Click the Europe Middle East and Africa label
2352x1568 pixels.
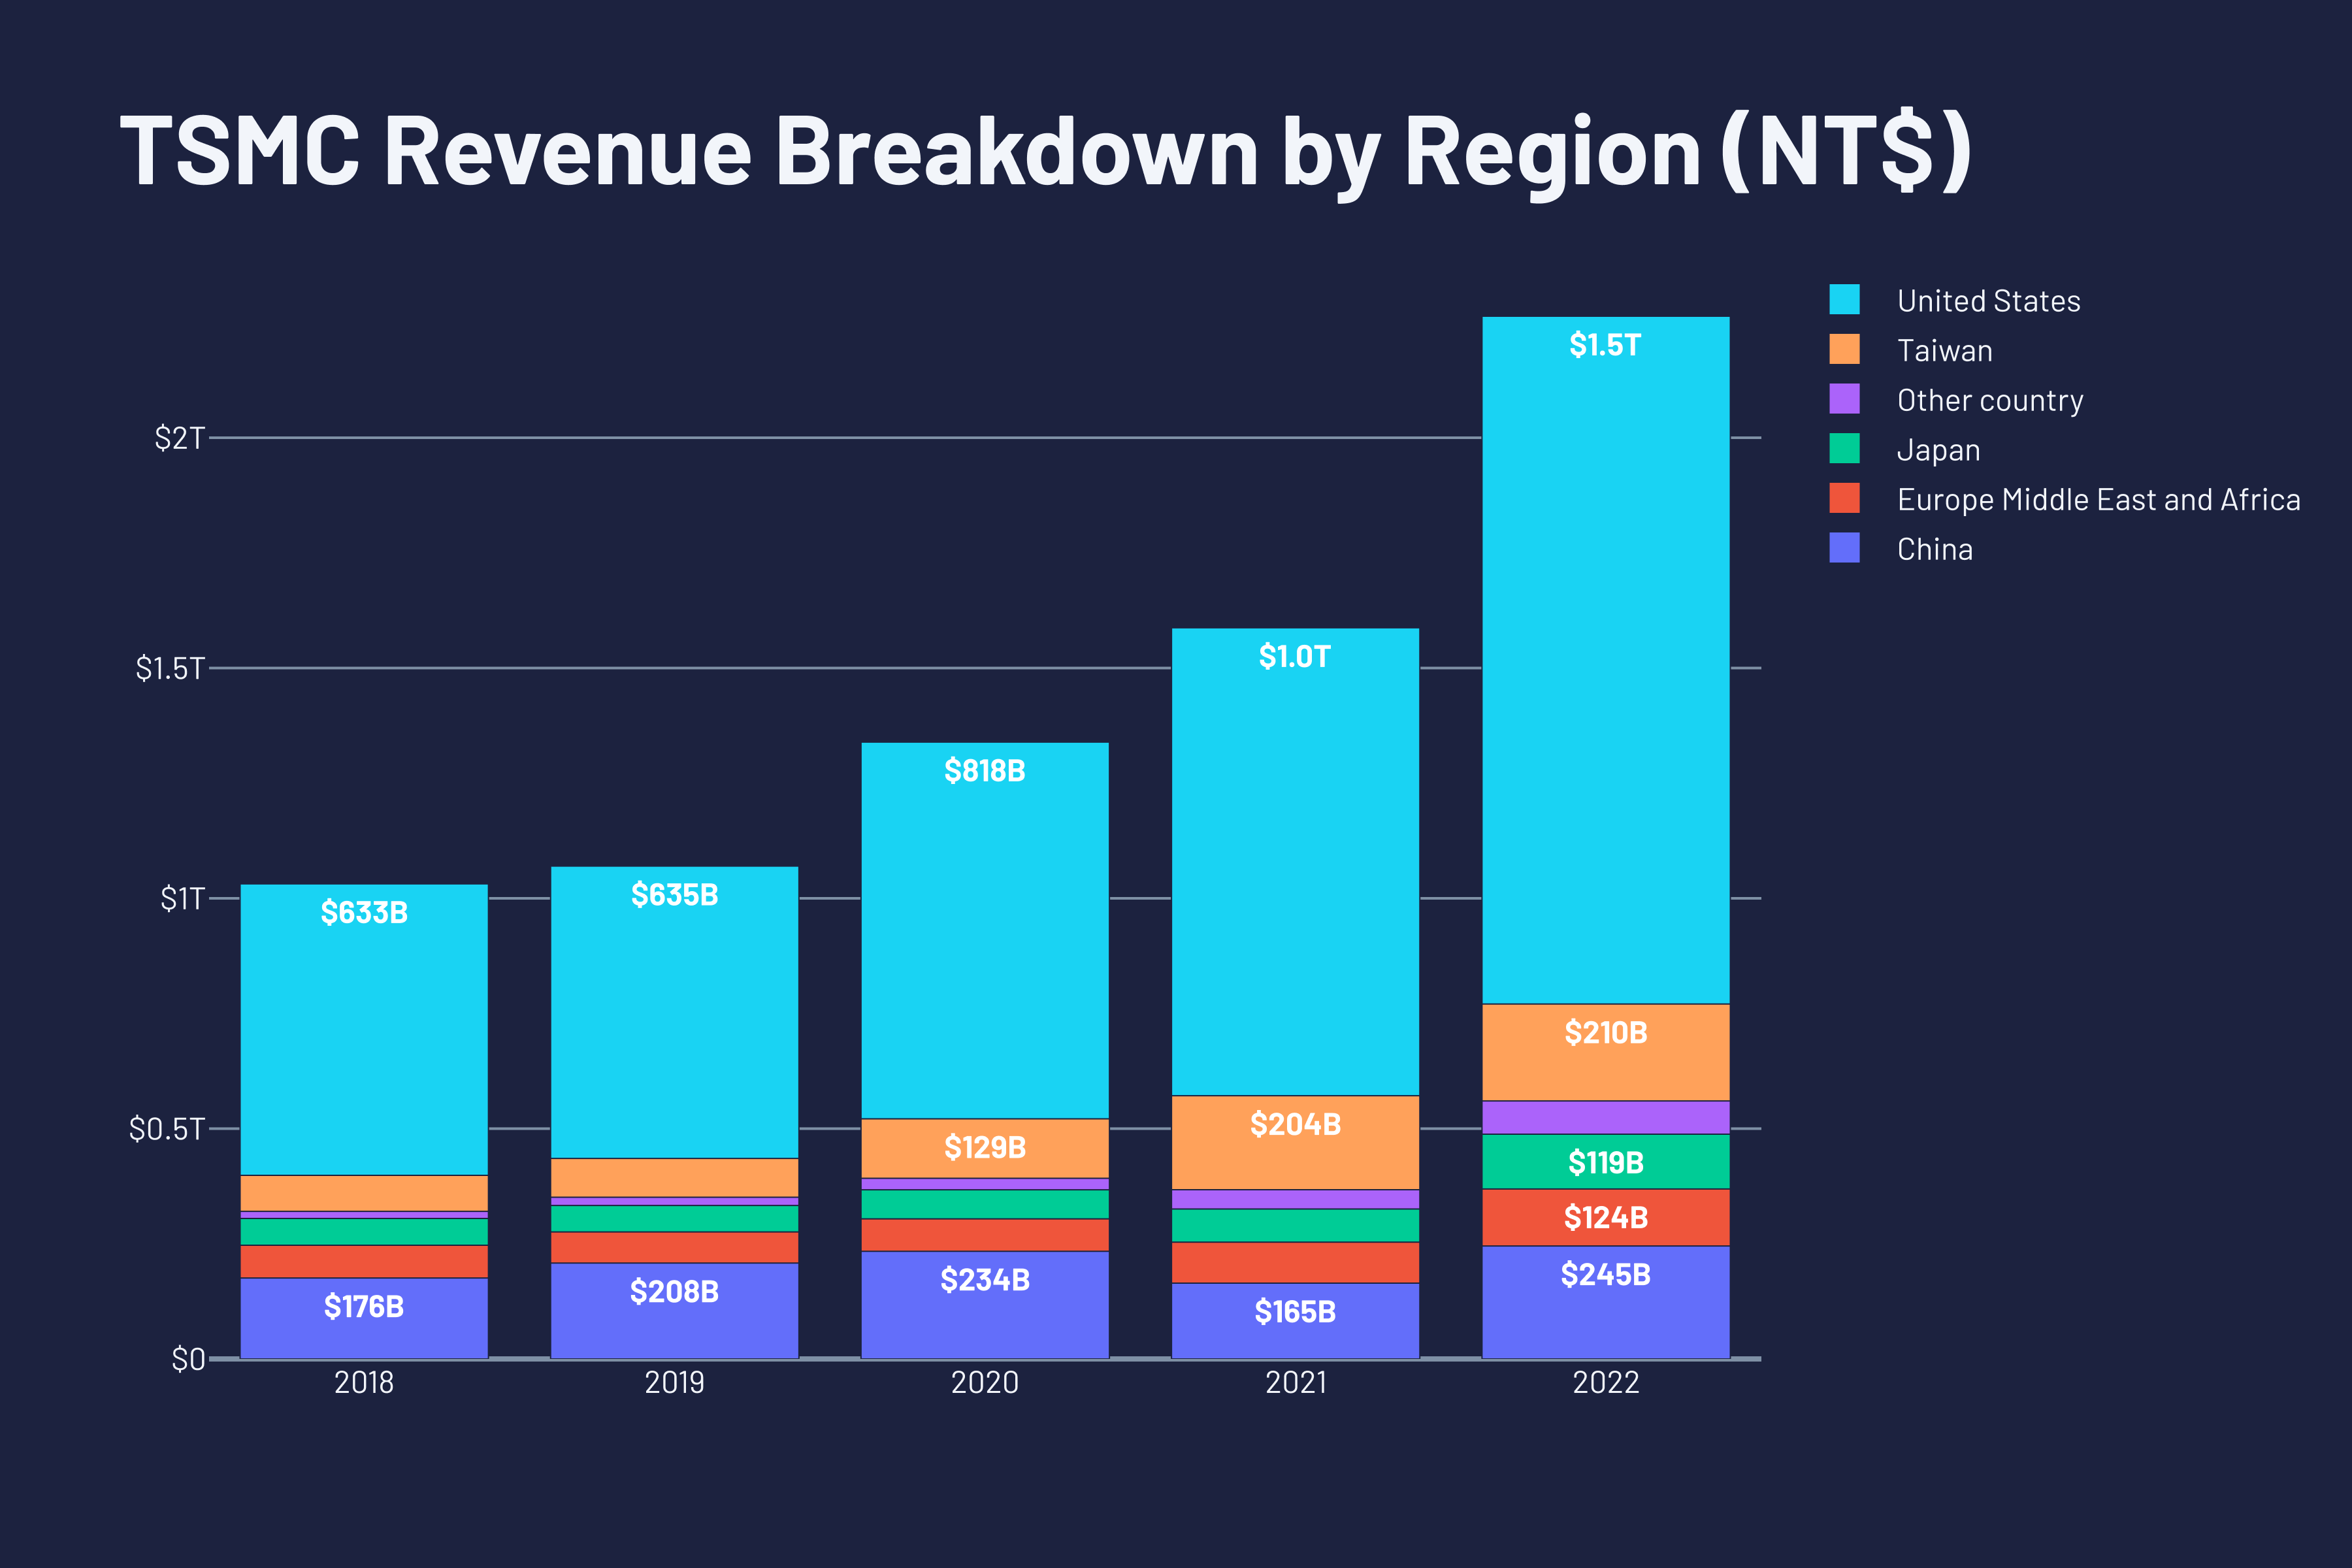tap(2098, 499)
